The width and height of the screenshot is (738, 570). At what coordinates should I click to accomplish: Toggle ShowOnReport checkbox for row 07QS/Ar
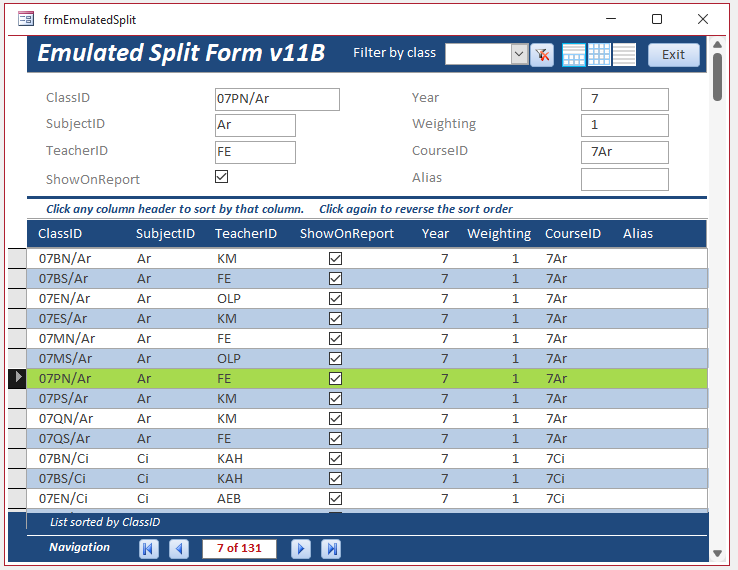click(x=335, y=438)
